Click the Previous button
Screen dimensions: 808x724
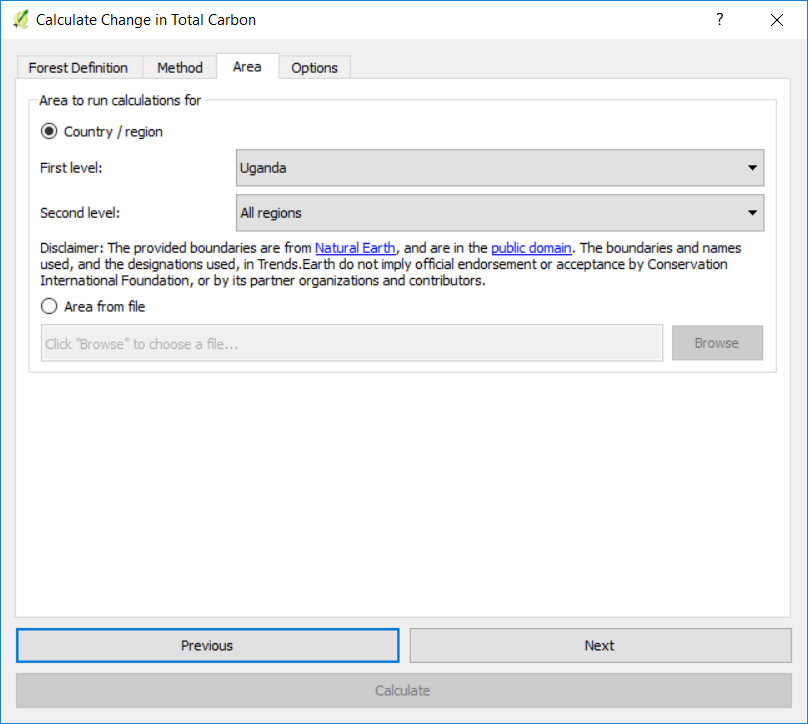point(207,646)
